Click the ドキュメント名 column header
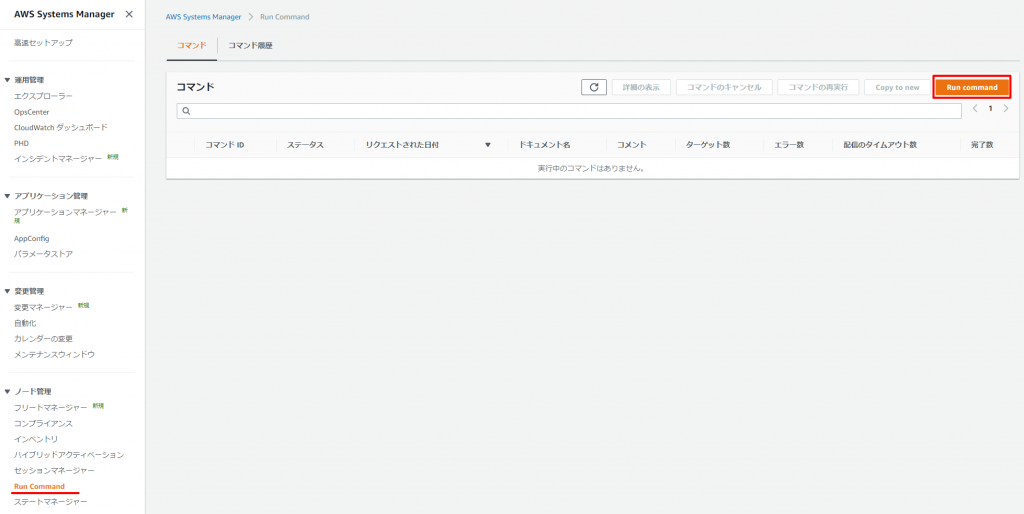The width and height of the screenshot is (1024, 514). [545, 145]
